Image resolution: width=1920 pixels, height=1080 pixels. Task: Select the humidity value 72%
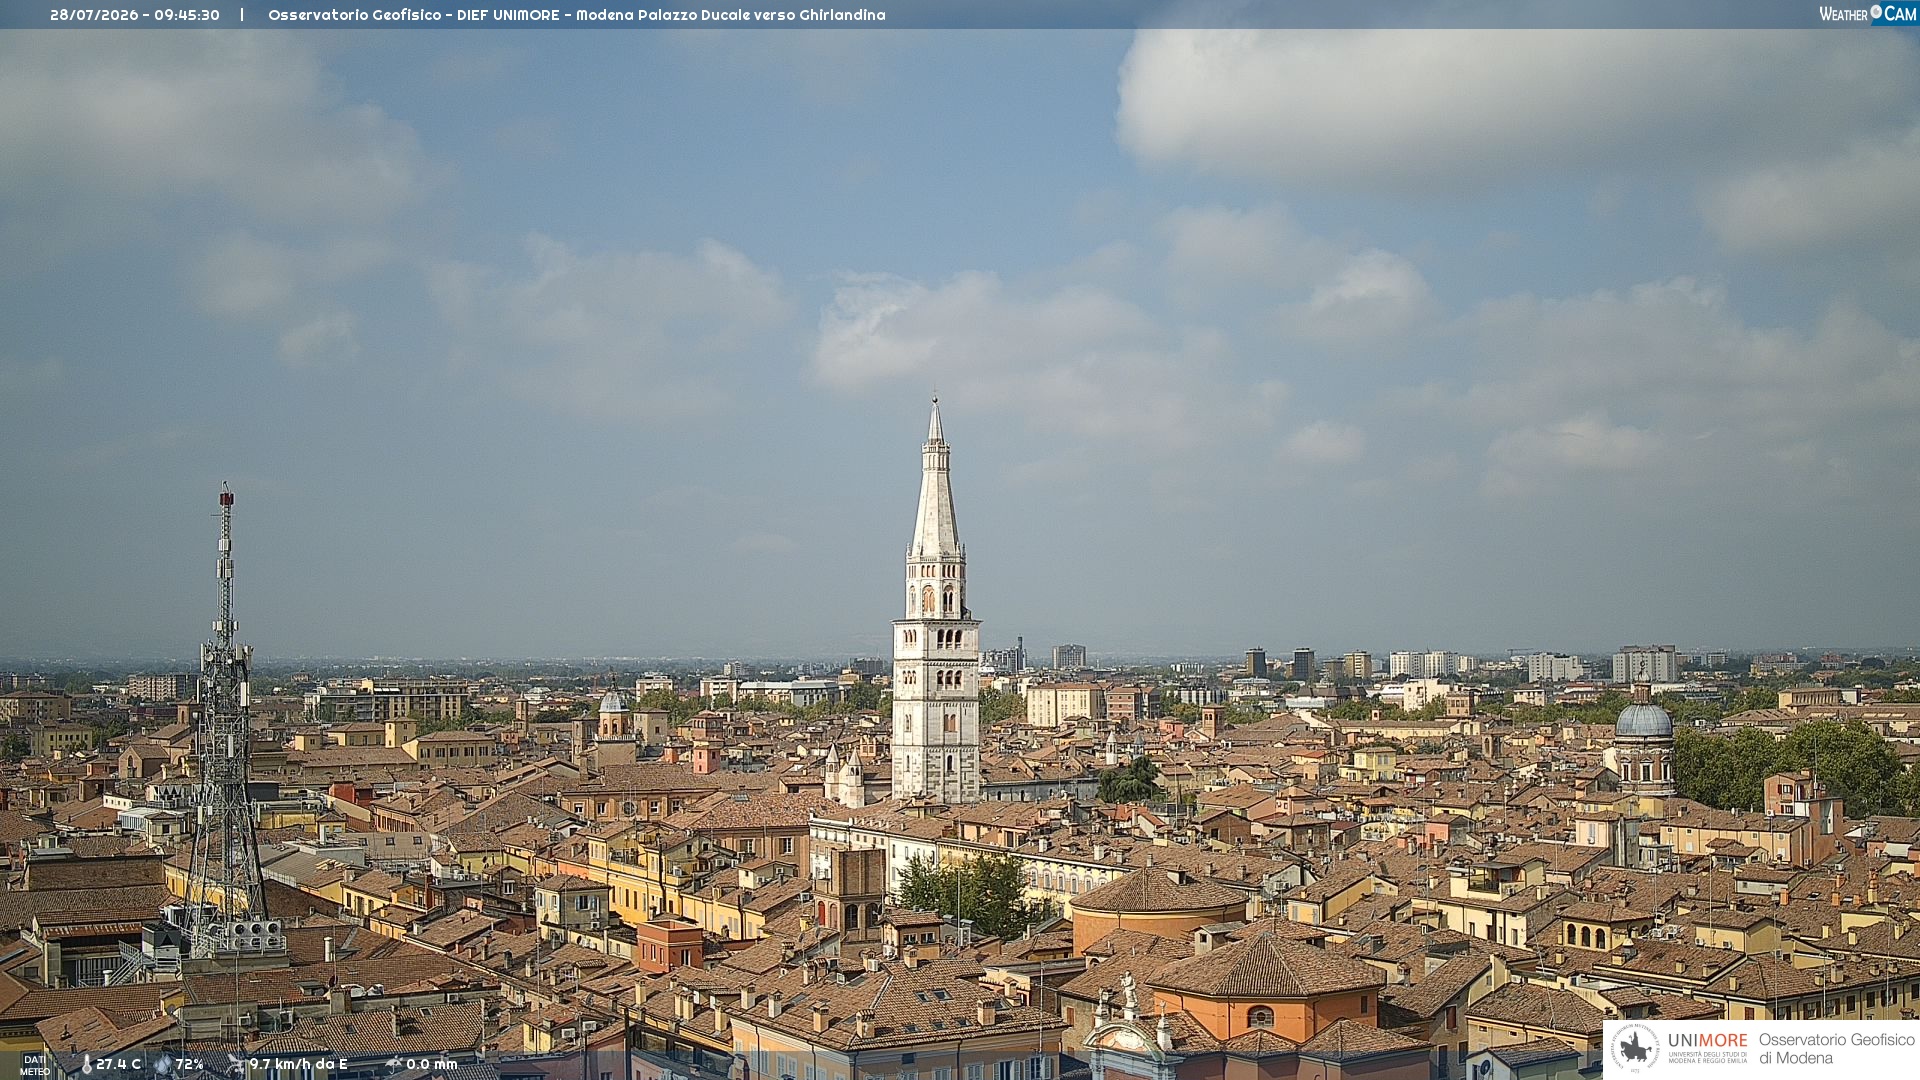pos(190,1064)
